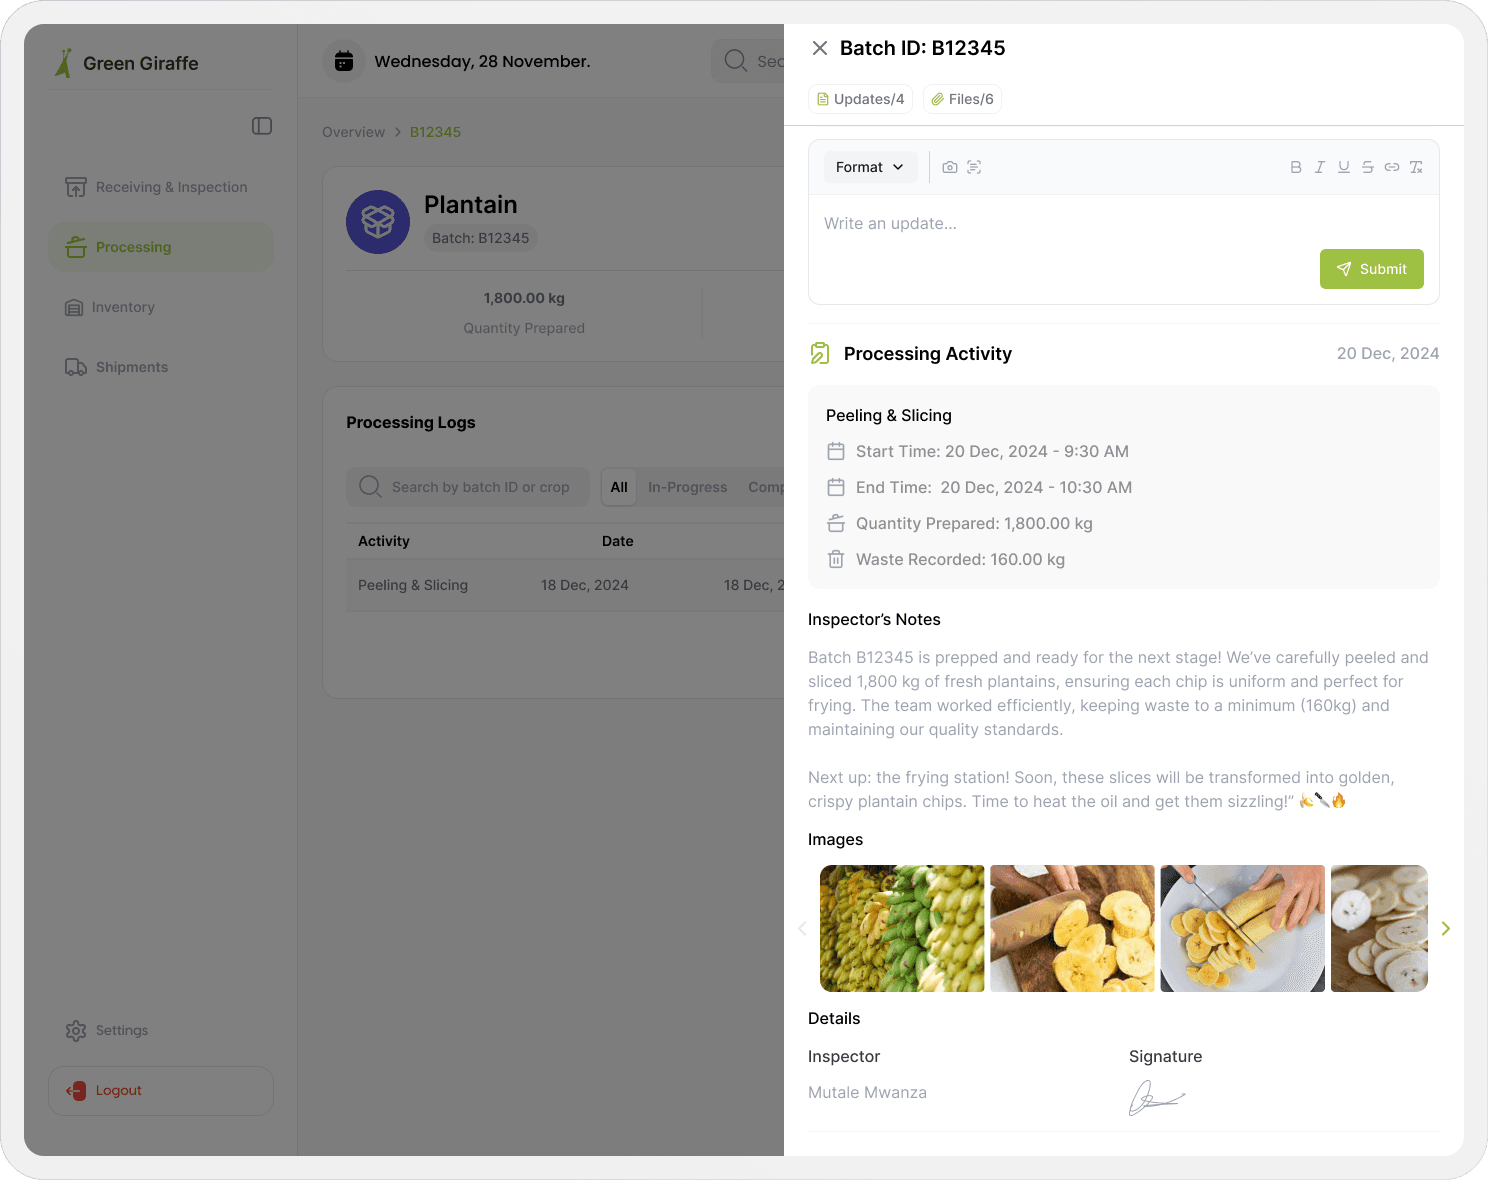The image size is (1488, 1180).
Task: Collapse the sidebar with the panel icon
Action: tap(262, 126)
